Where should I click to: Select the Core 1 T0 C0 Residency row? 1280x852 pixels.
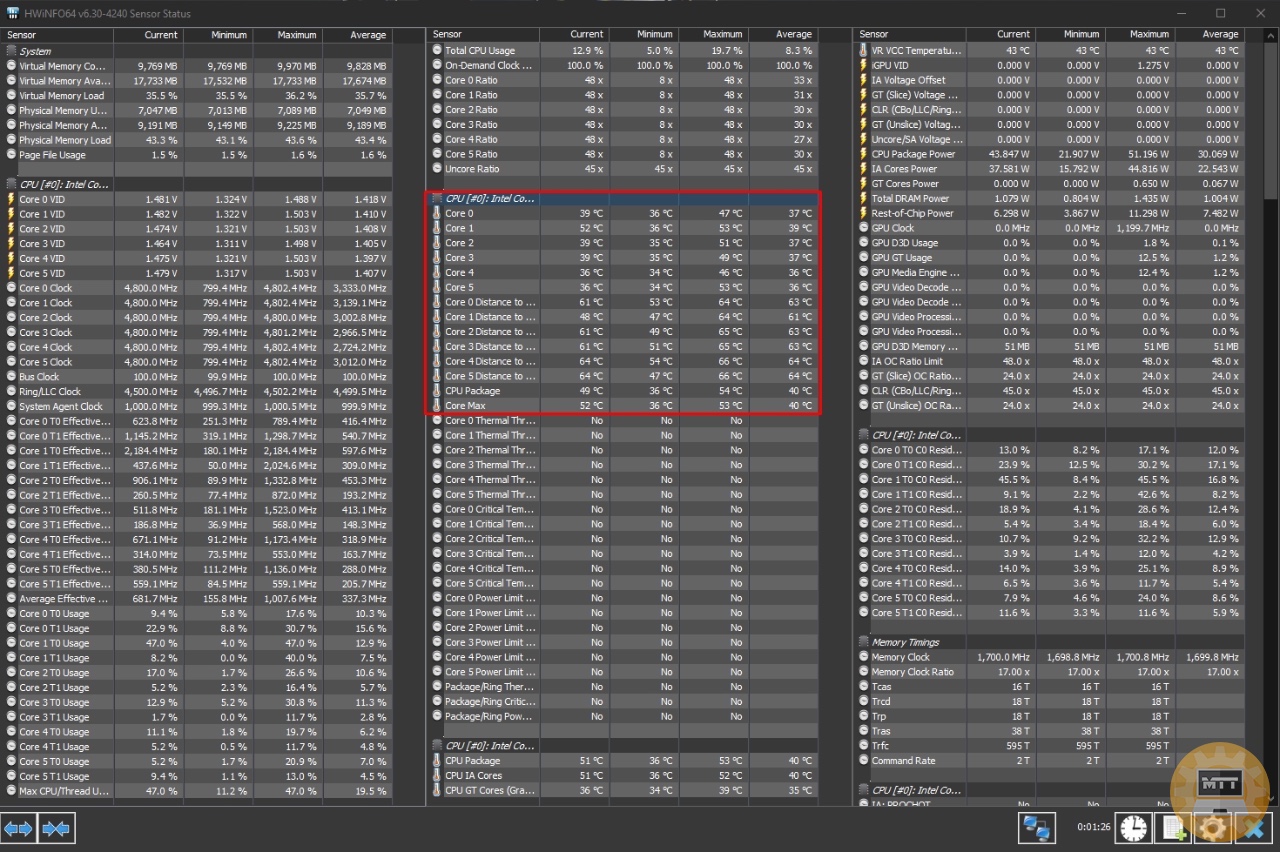point(1051,479)
